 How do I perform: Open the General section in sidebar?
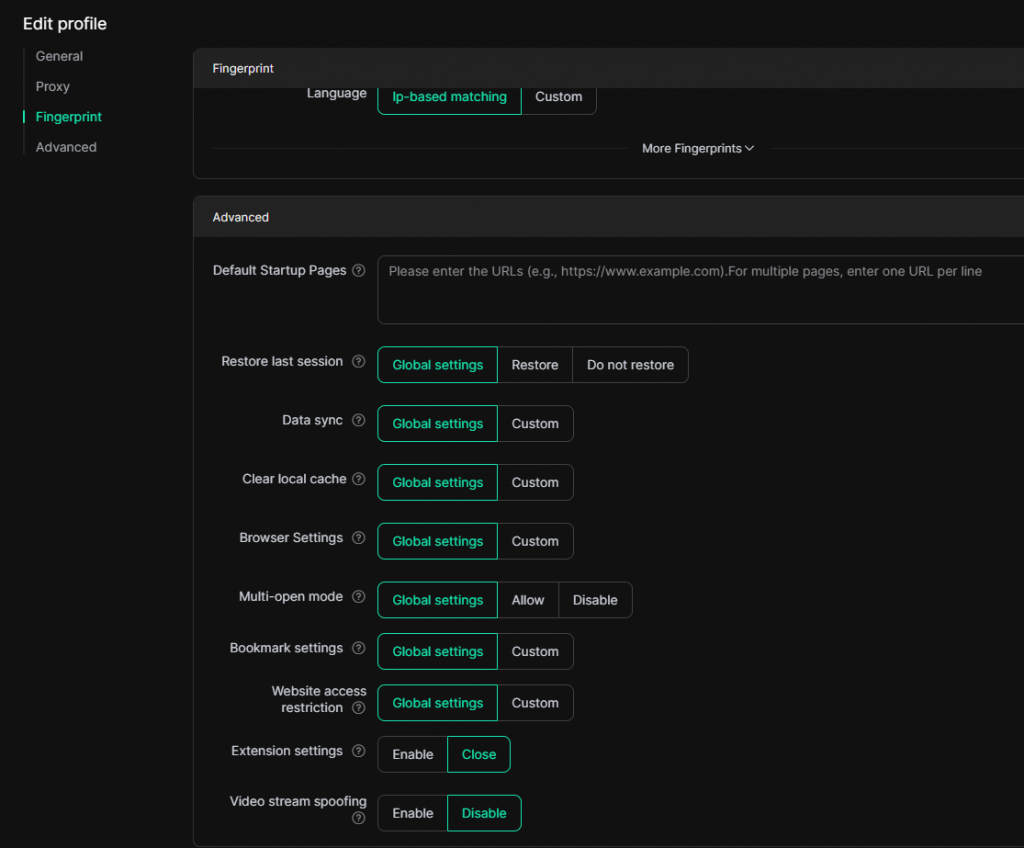click(59, 57)
